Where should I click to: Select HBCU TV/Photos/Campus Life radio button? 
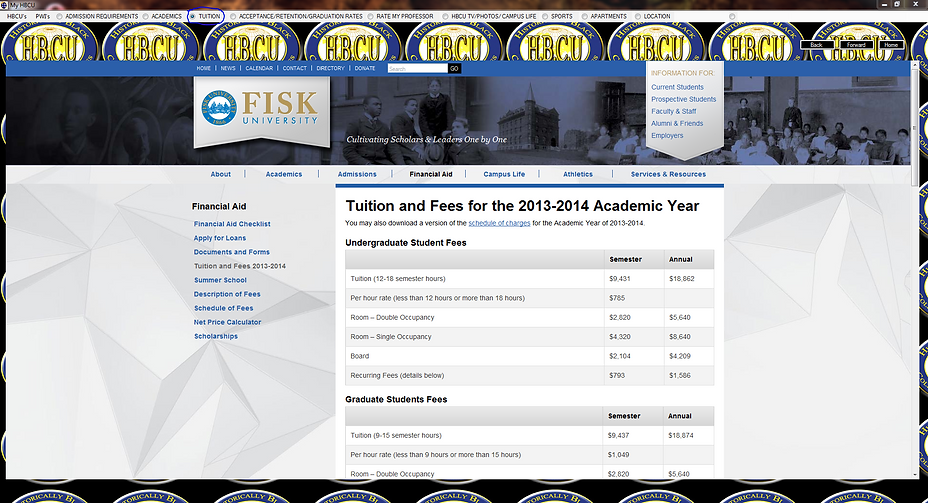coord(445,17)
